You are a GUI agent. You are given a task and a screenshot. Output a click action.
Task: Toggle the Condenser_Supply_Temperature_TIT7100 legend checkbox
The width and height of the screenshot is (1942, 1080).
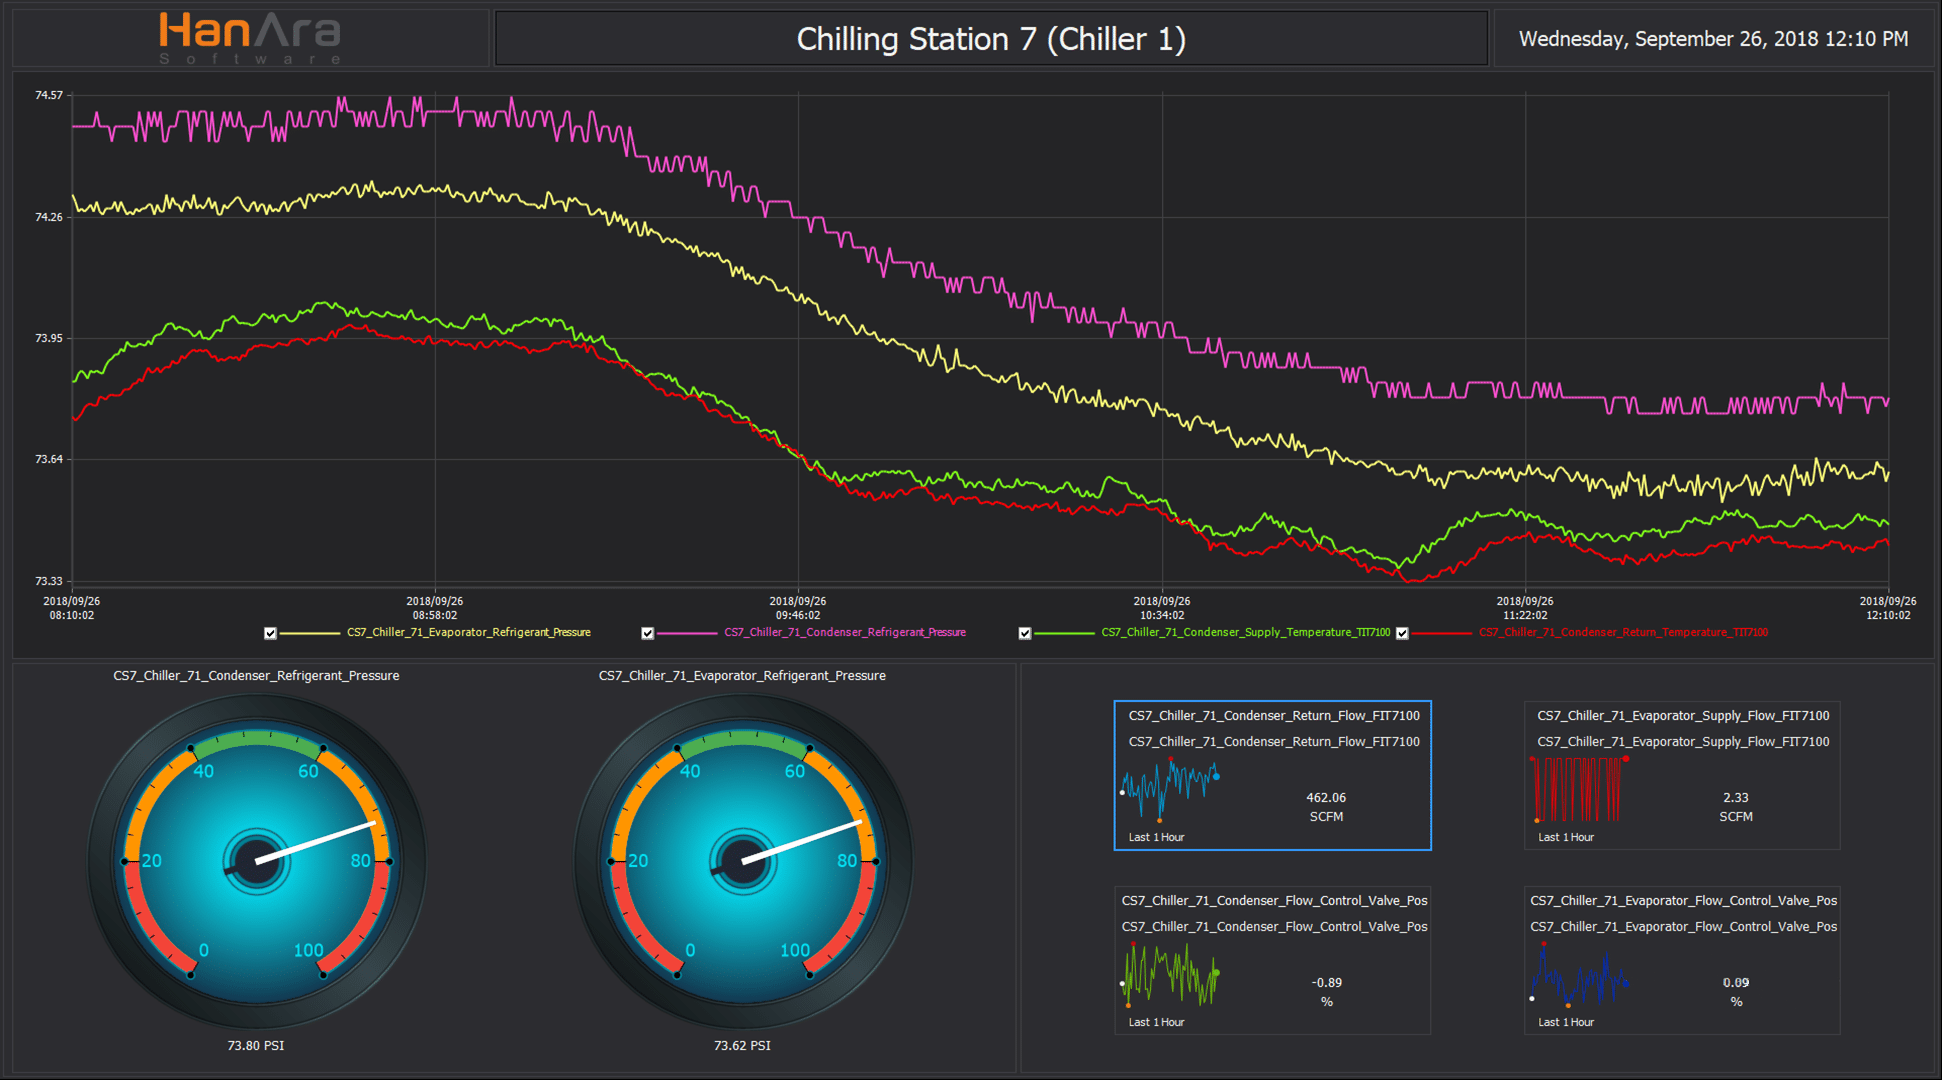point(1024,633)
